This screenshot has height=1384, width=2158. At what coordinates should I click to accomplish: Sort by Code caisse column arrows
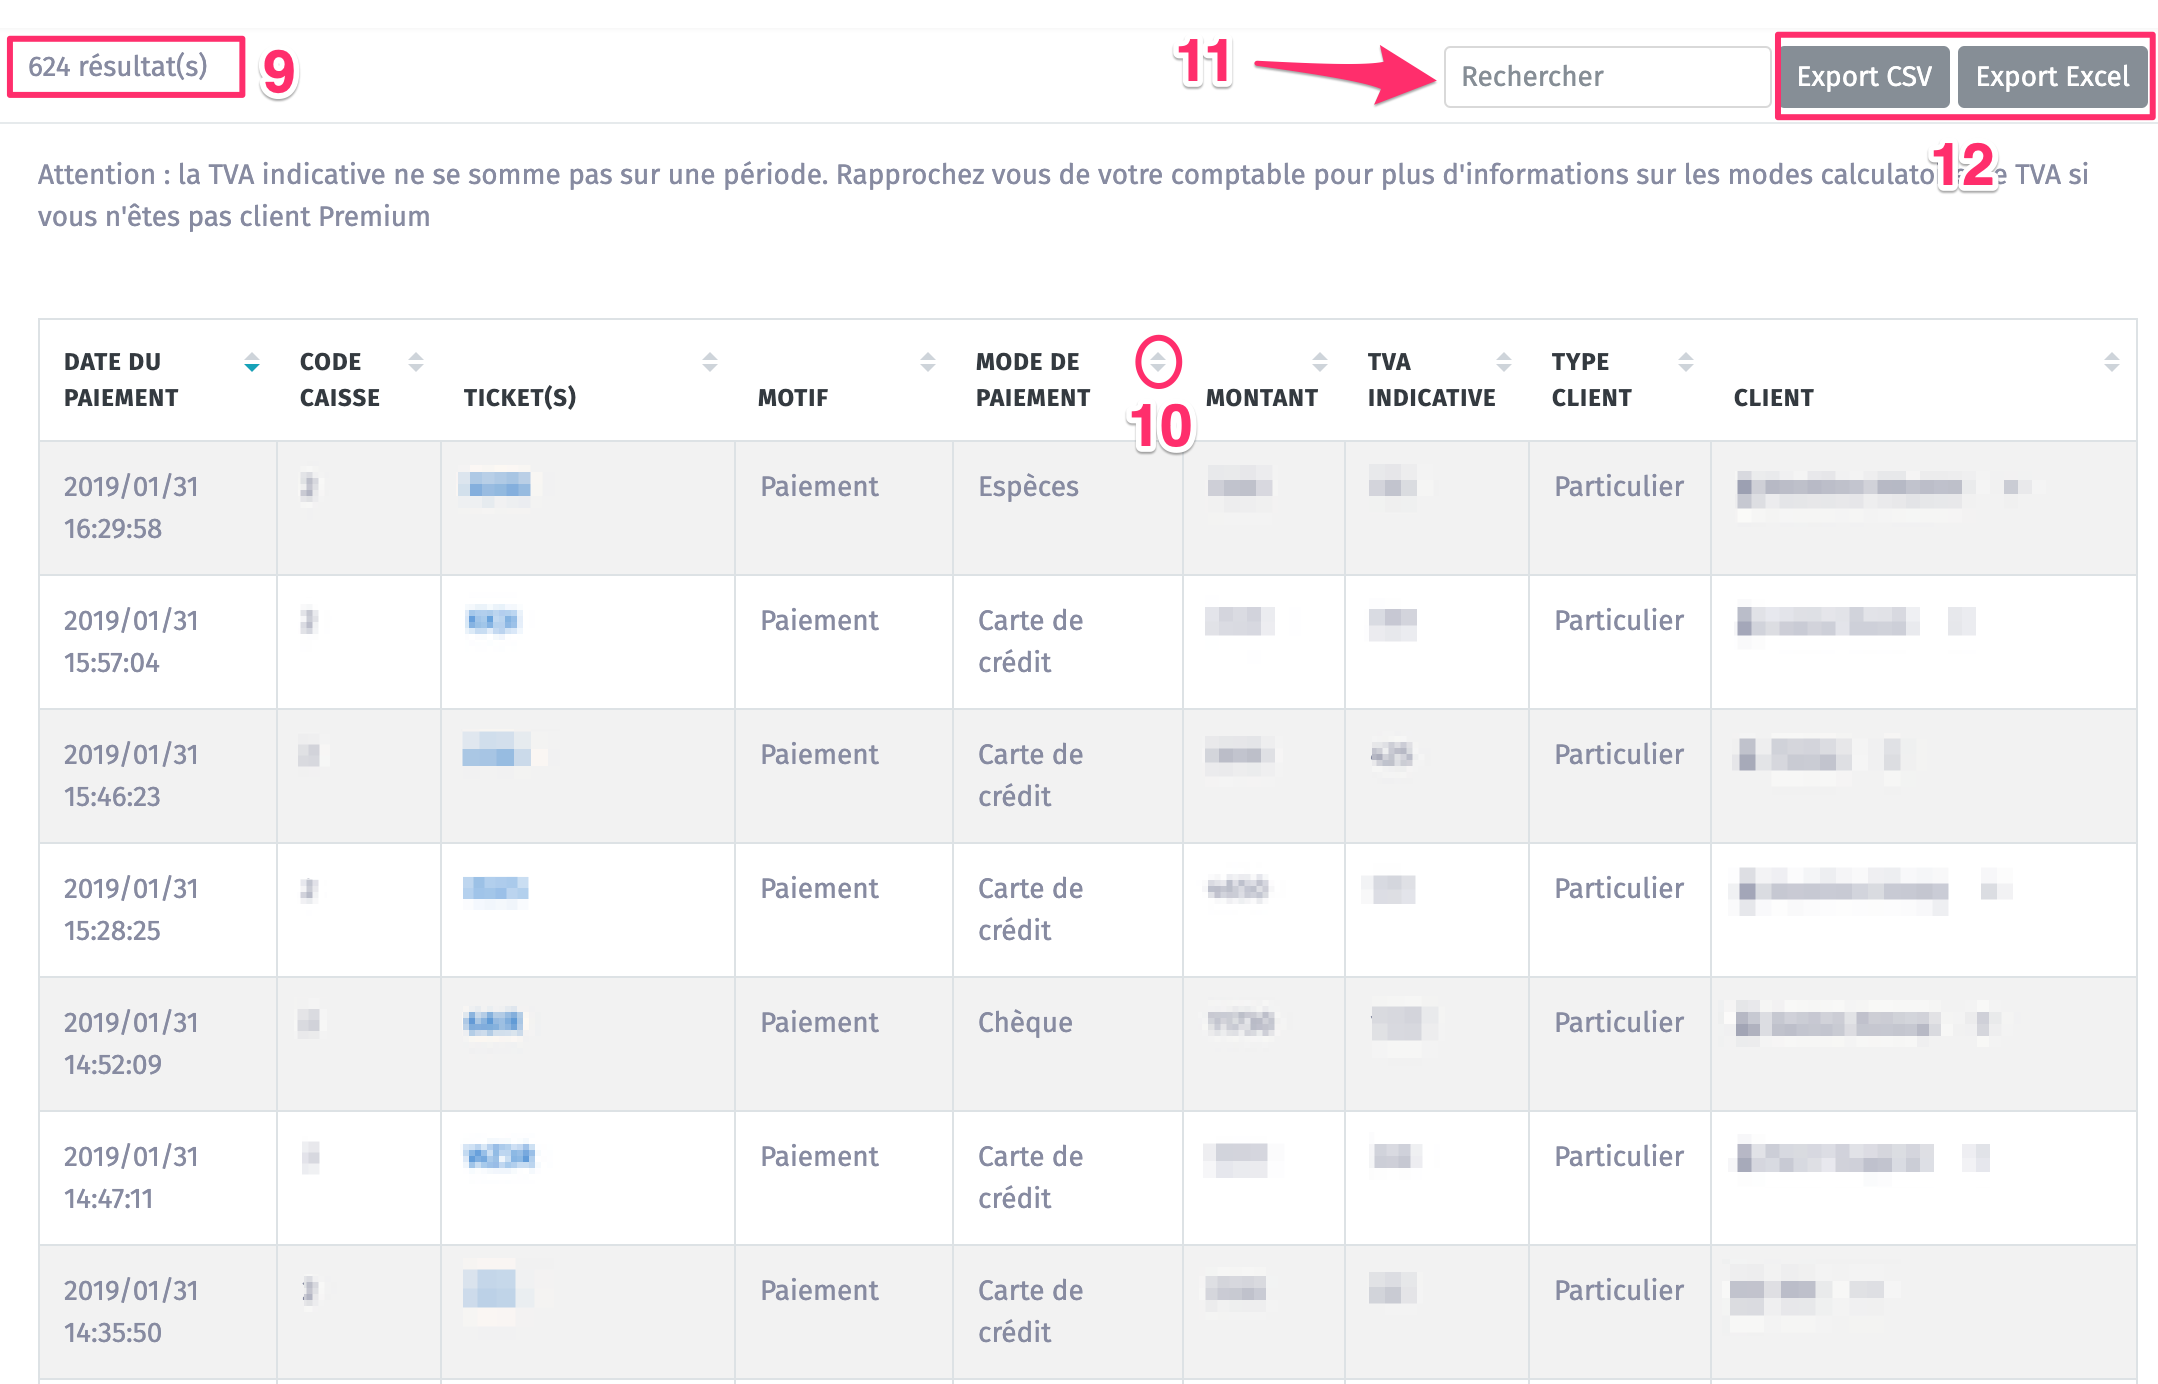[x=416, y=362]
